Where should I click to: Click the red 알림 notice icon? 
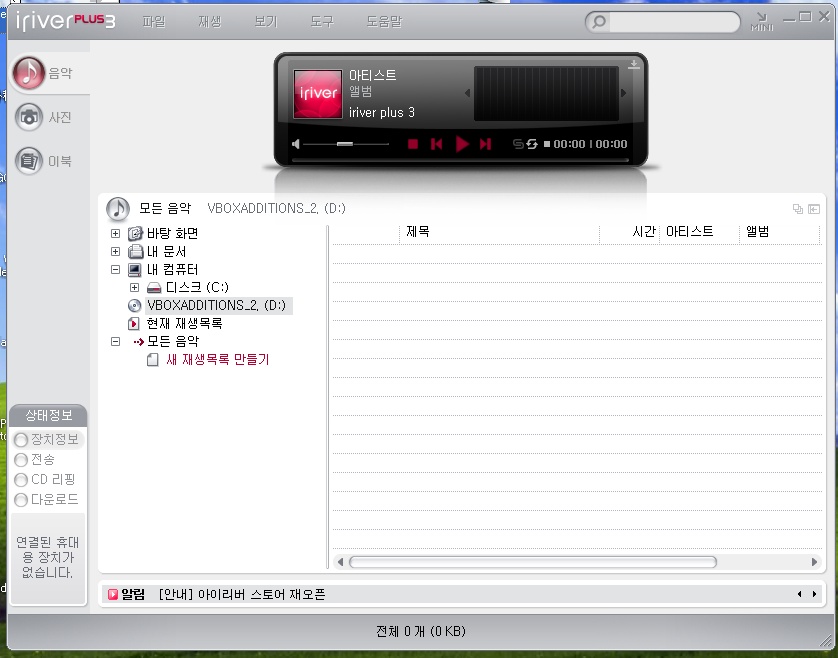113,594
